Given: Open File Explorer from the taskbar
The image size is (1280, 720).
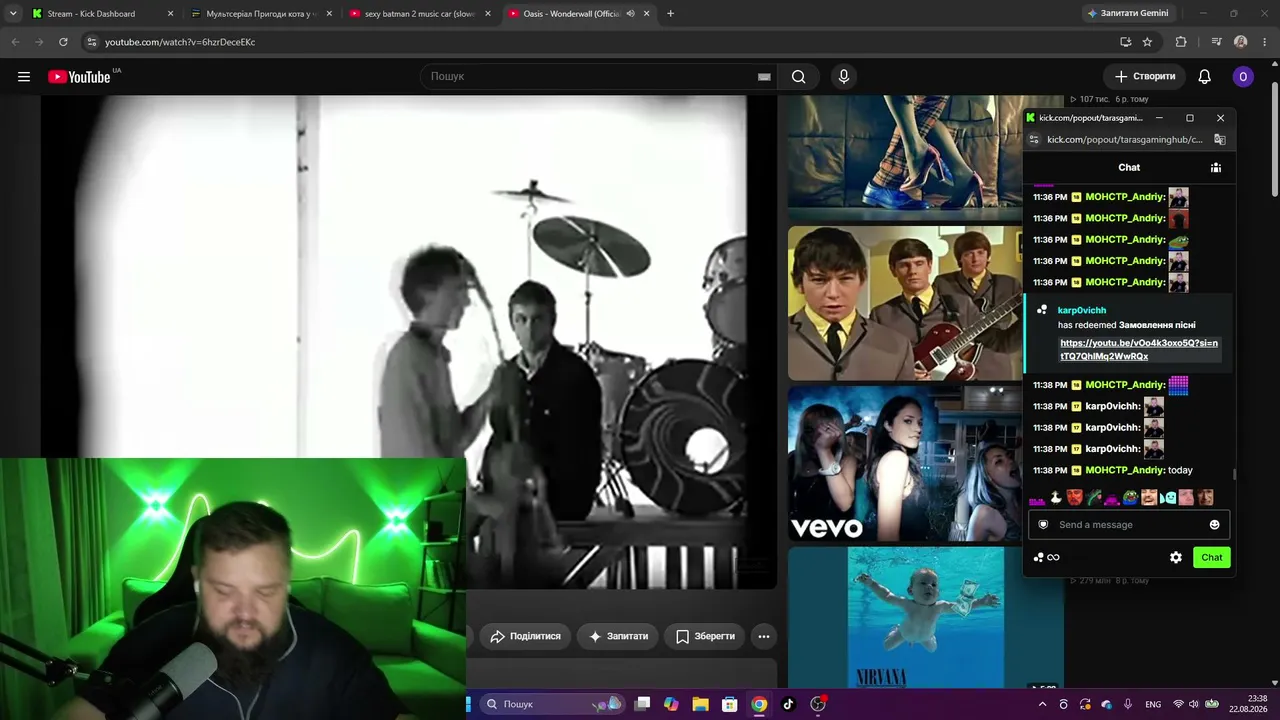Looking at the screenshot, I should [700, 704].
